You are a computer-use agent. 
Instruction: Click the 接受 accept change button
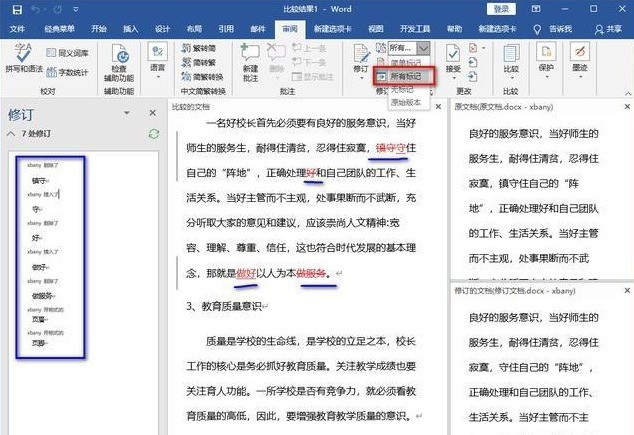click(453, 61)
